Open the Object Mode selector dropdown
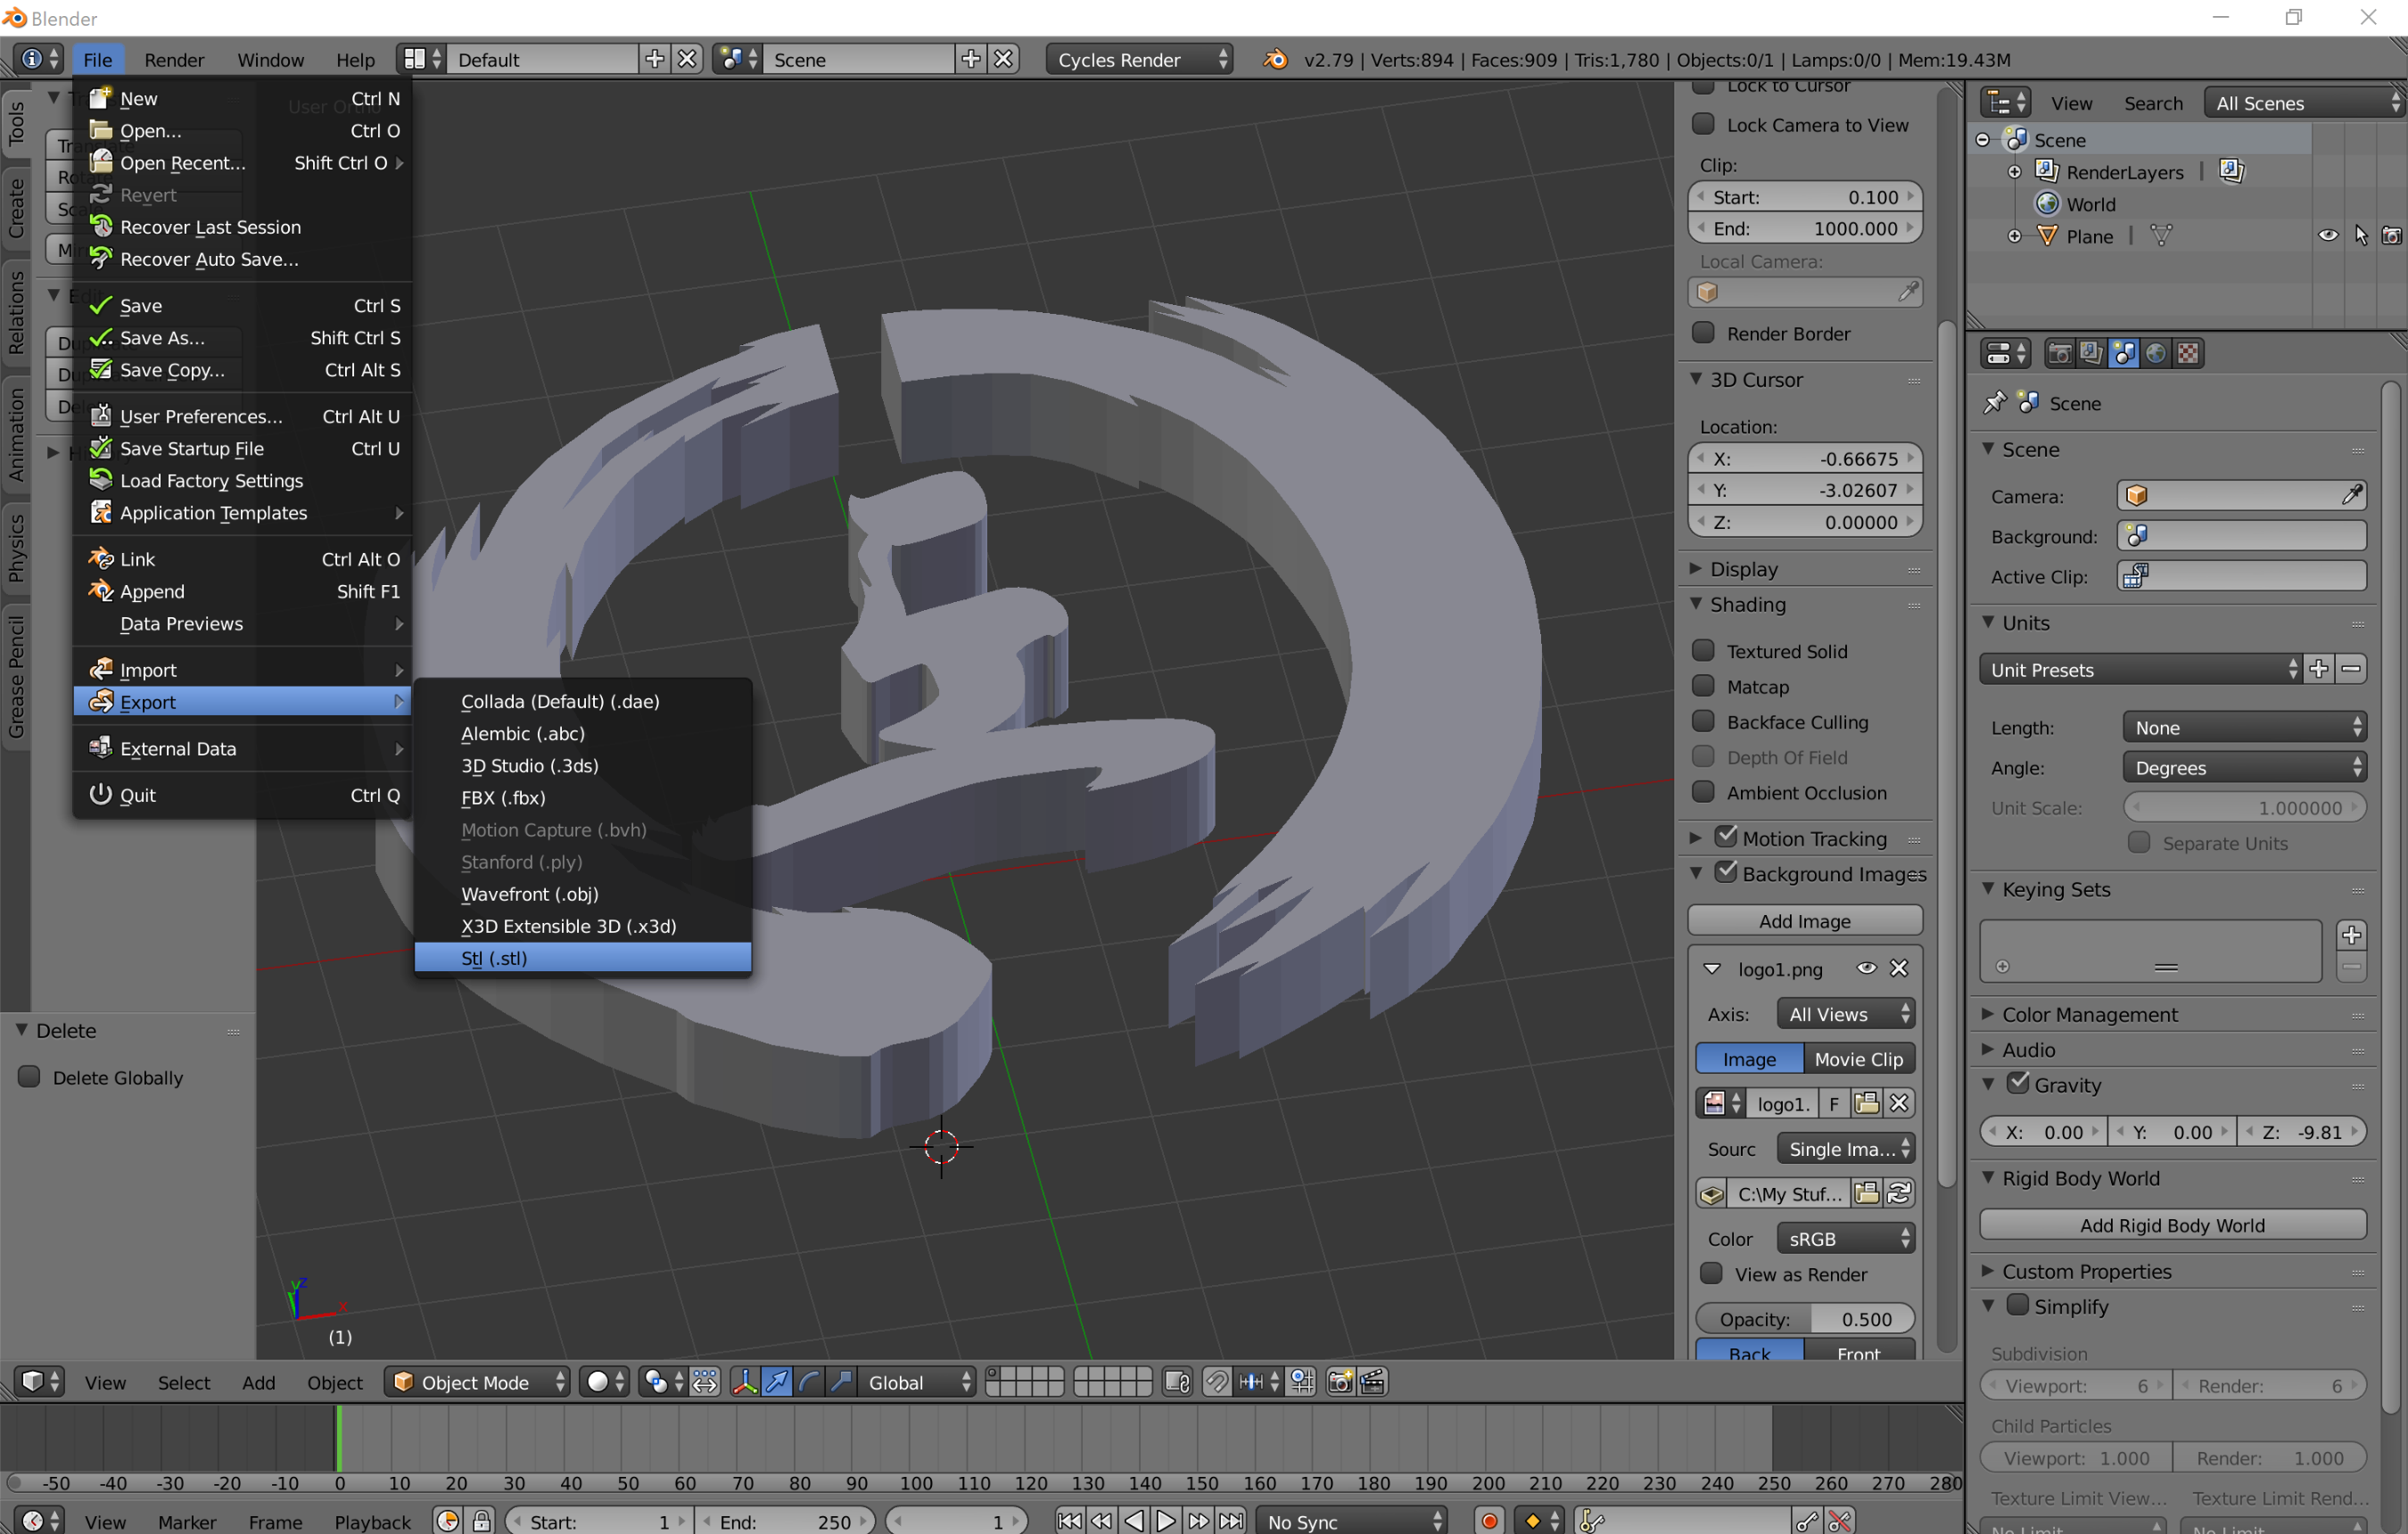The image size is (2408, 1534). coord(478,1382)
